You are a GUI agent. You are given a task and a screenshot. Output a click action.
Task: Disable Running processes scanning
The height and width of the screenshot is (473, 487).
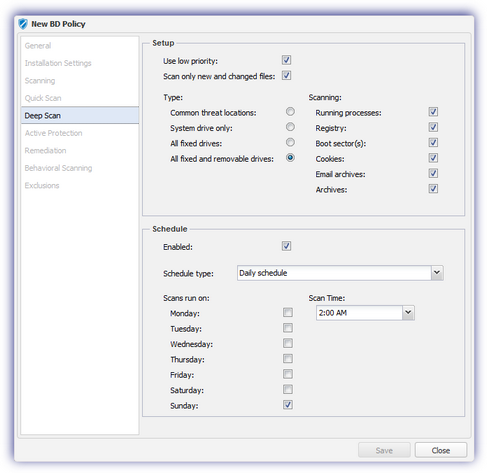433,112
